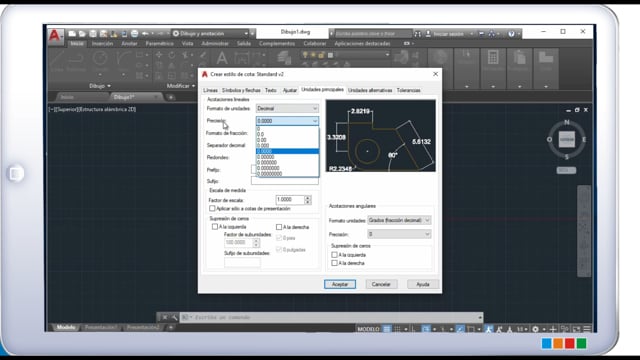Collapse the Precisión 0.0000 combo box
640x360 pixels.
(287, 121)
